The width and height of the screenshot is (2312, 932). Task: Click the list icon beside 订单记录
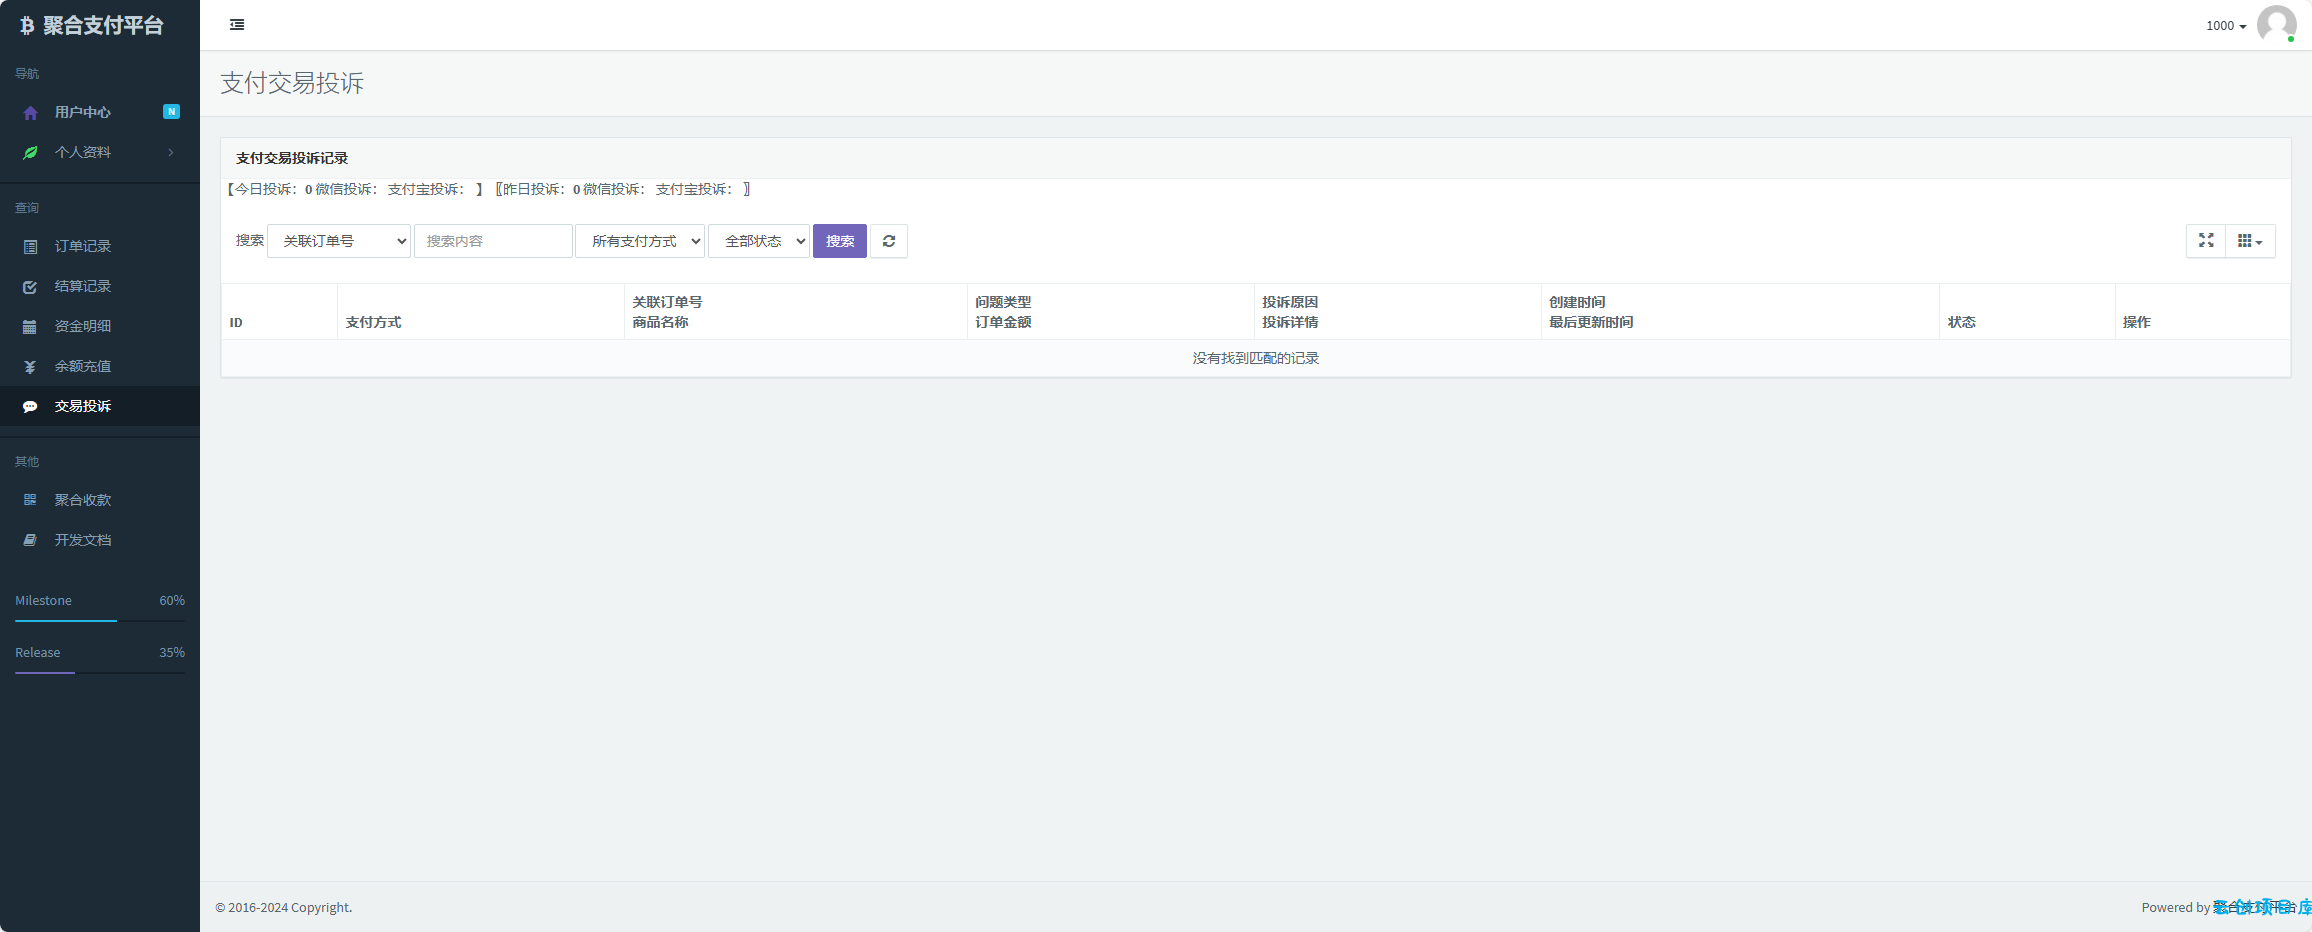coord(30,247)
